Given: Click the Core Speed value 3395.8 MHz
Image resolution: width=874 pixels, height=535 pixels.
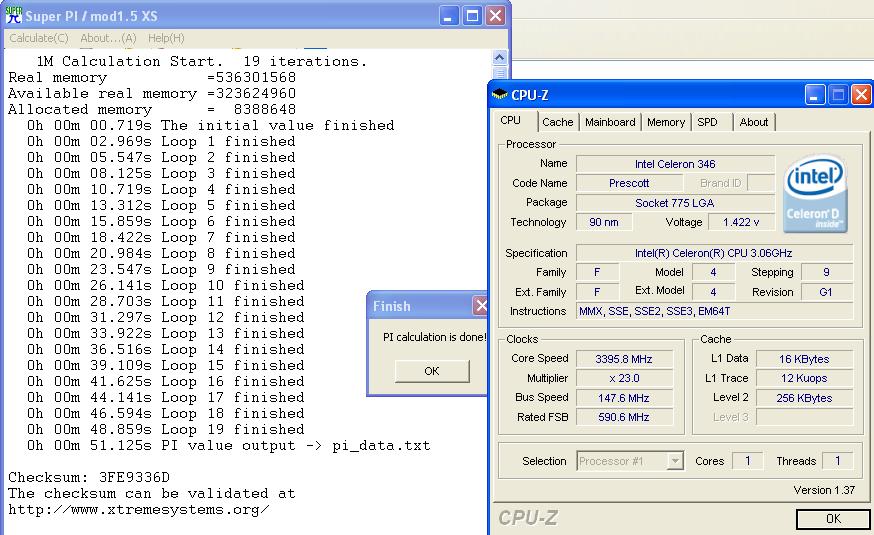Looking at the screenshot, I should (624, 359).
